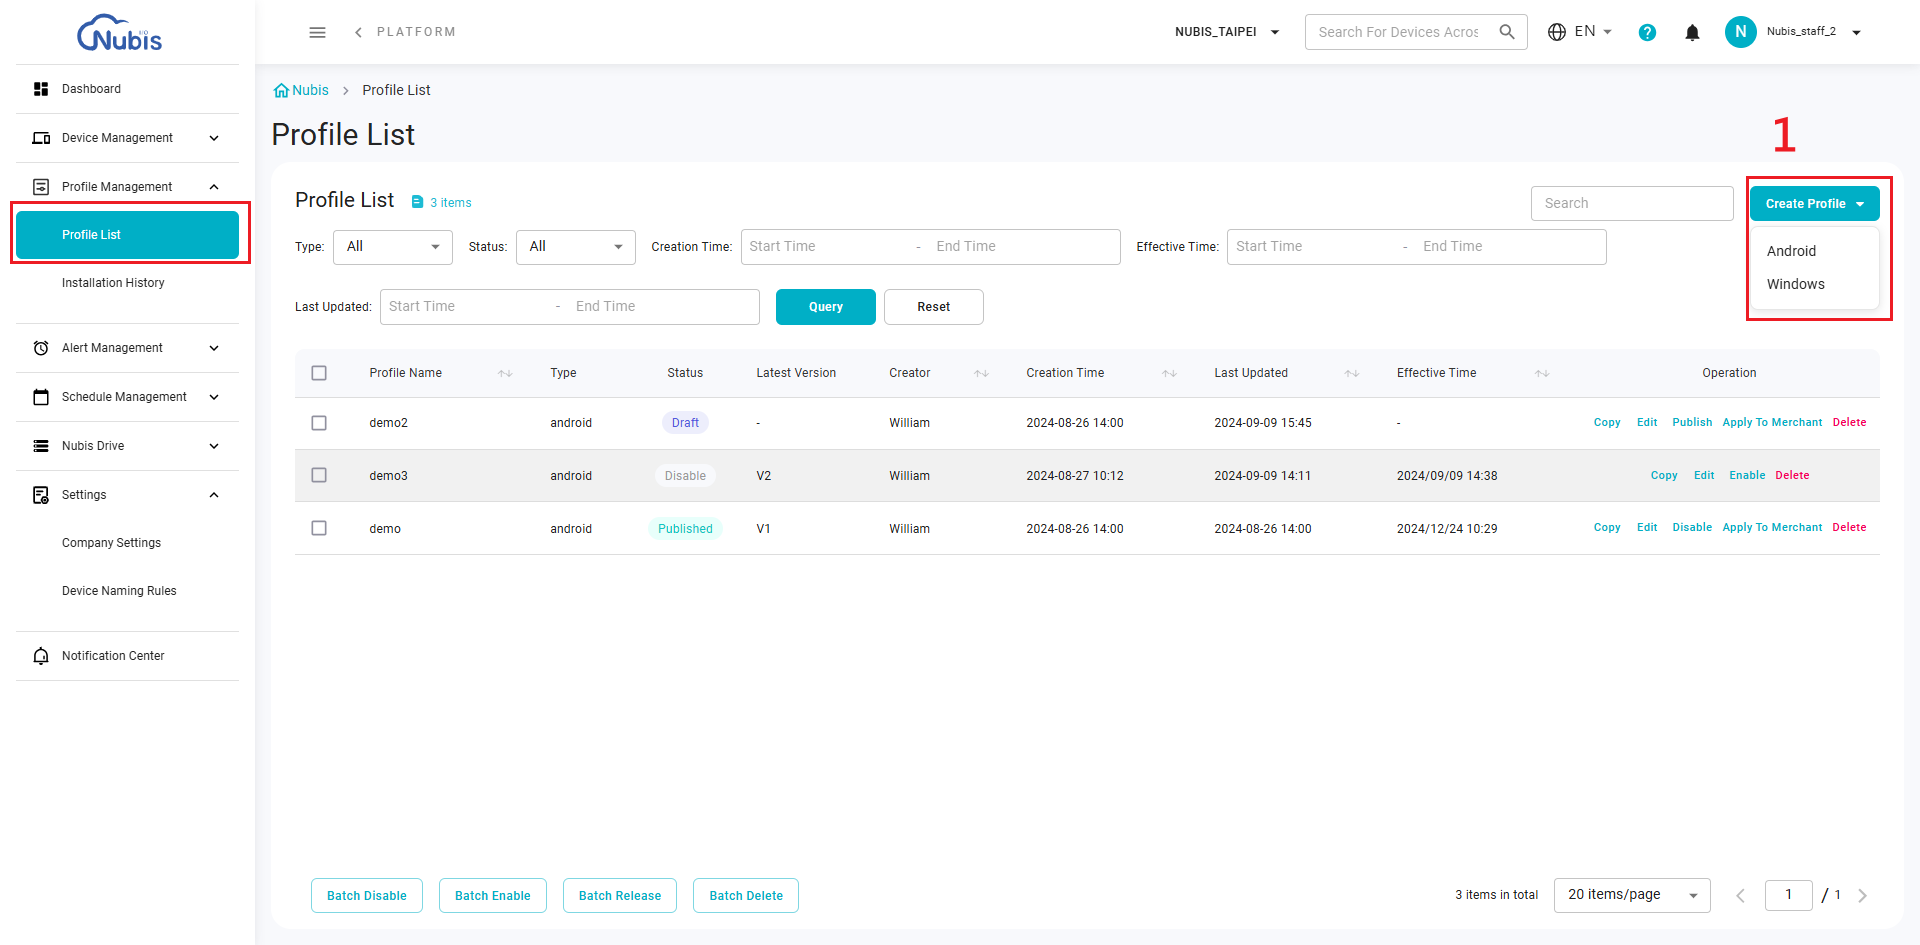Image resolution: width=1920 pixels, height=945 pixels.
Task: Sort by Last Updated column arrows
Action: [1352, 374]
